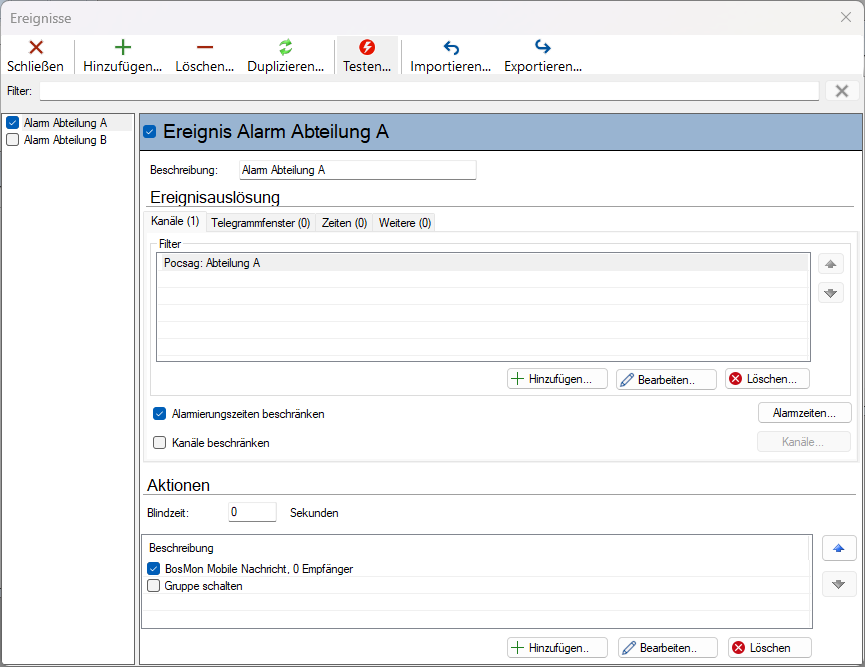Switch to the Telegrammfenster (0) tab
Viewport: 865px width, 667px height.
point(260,223)
